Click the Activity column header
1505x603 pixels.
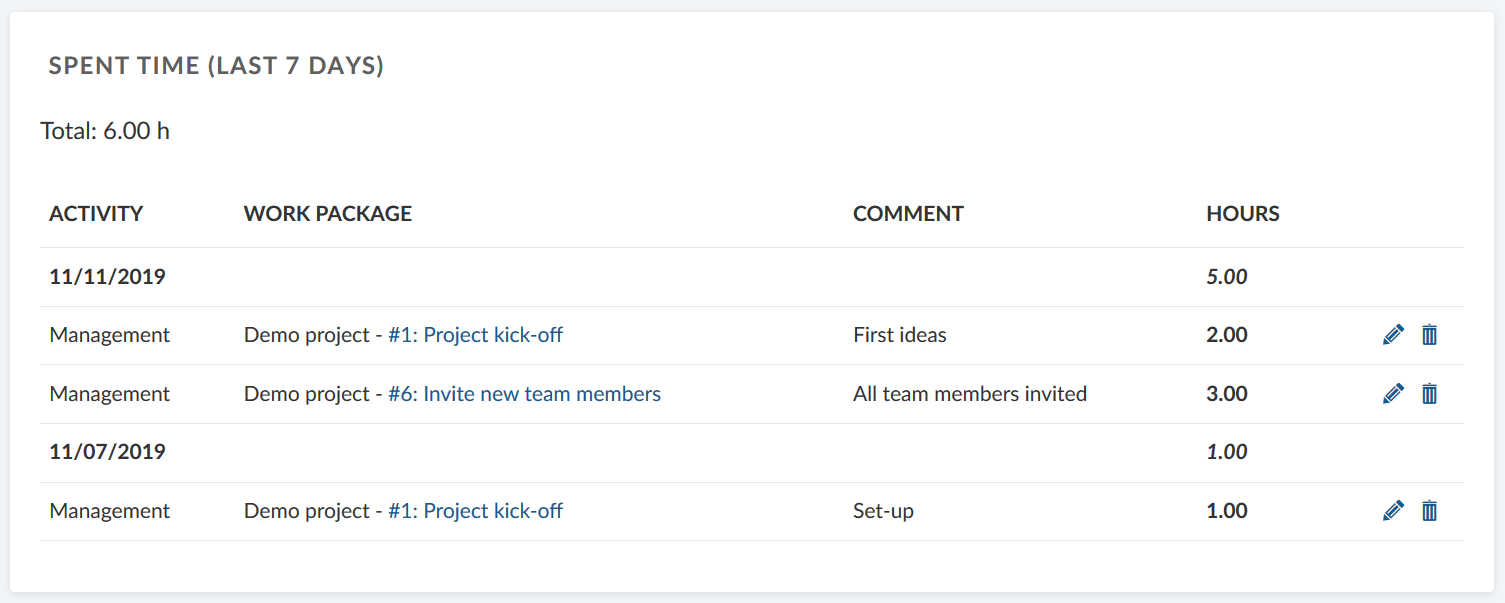coord(96,214)
